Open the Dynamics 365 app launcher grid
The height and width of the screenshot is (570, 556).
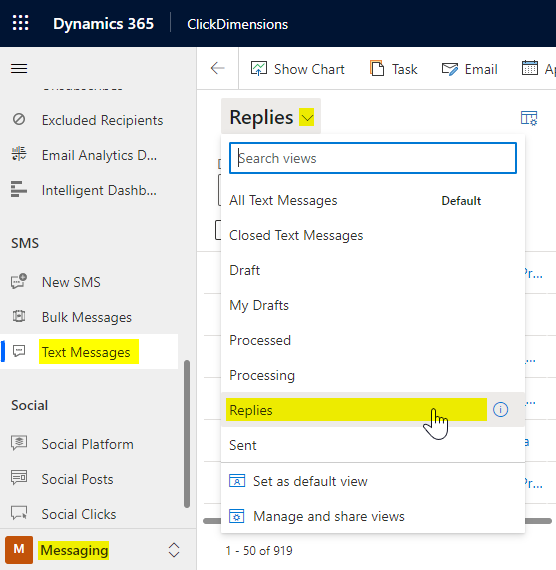tap(20, 23)
